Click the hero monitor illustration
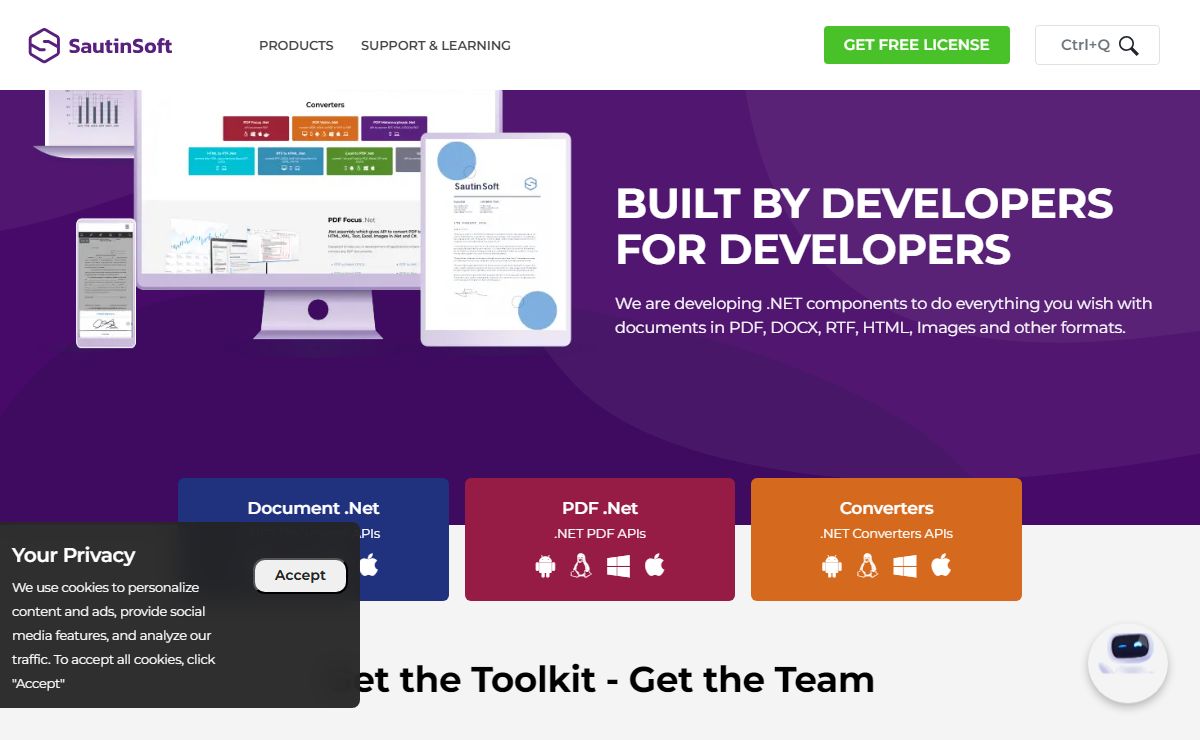 click(320, 214)
